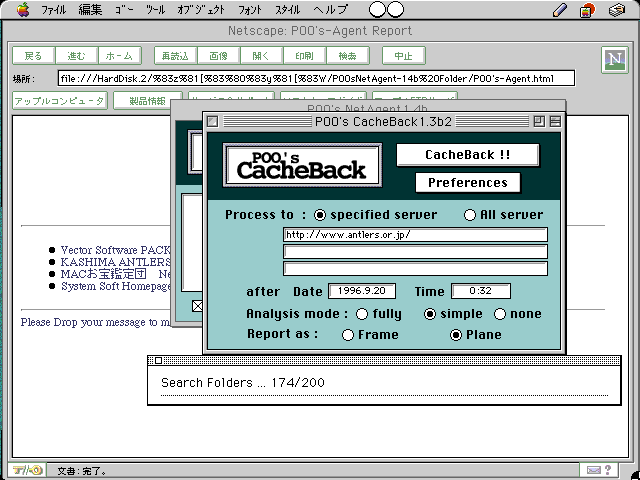Click the POO's CacheBack logo

[x=301, y=165]
